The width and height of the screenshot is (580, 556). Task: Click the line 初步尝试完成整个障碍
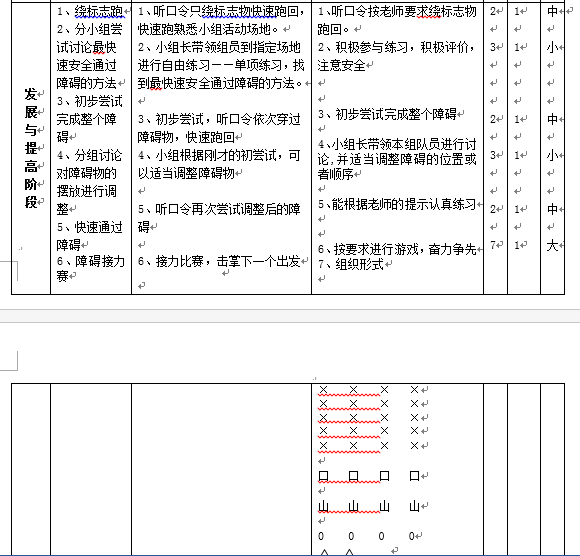396,114
